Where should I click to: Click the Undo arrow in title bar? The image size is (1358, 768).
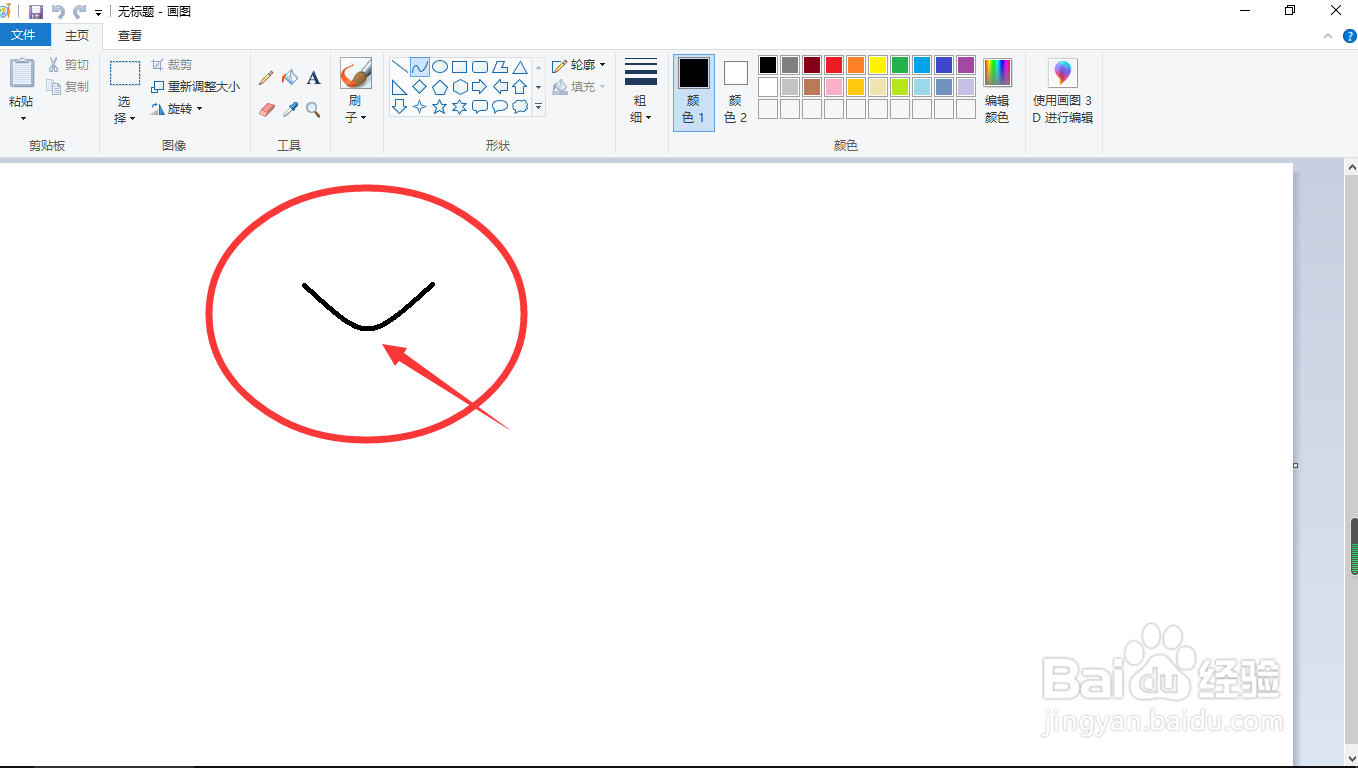click(x=58, y=11)
